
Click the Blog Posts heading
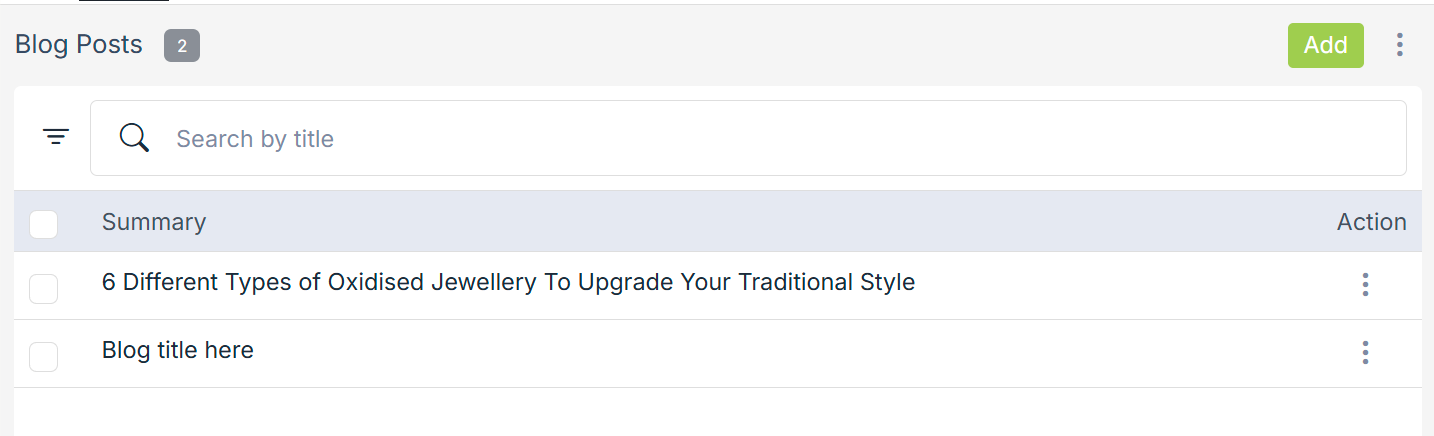79,45
